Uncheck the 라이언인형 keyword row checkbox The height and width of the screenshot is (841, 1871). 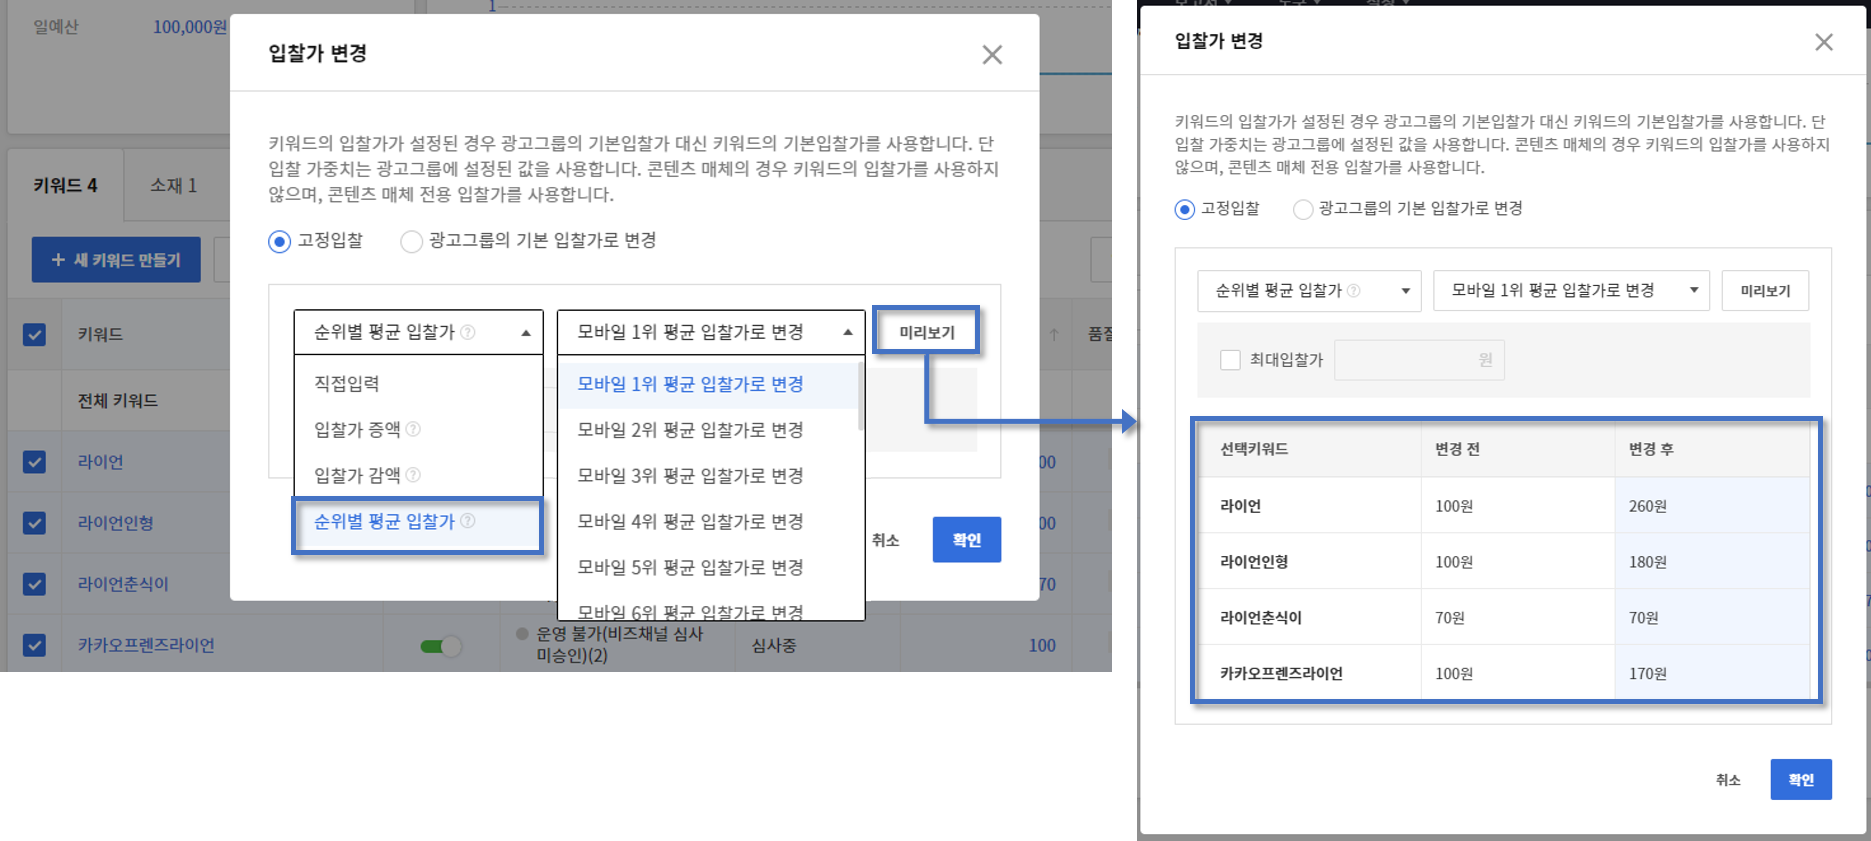pos(34,523)
